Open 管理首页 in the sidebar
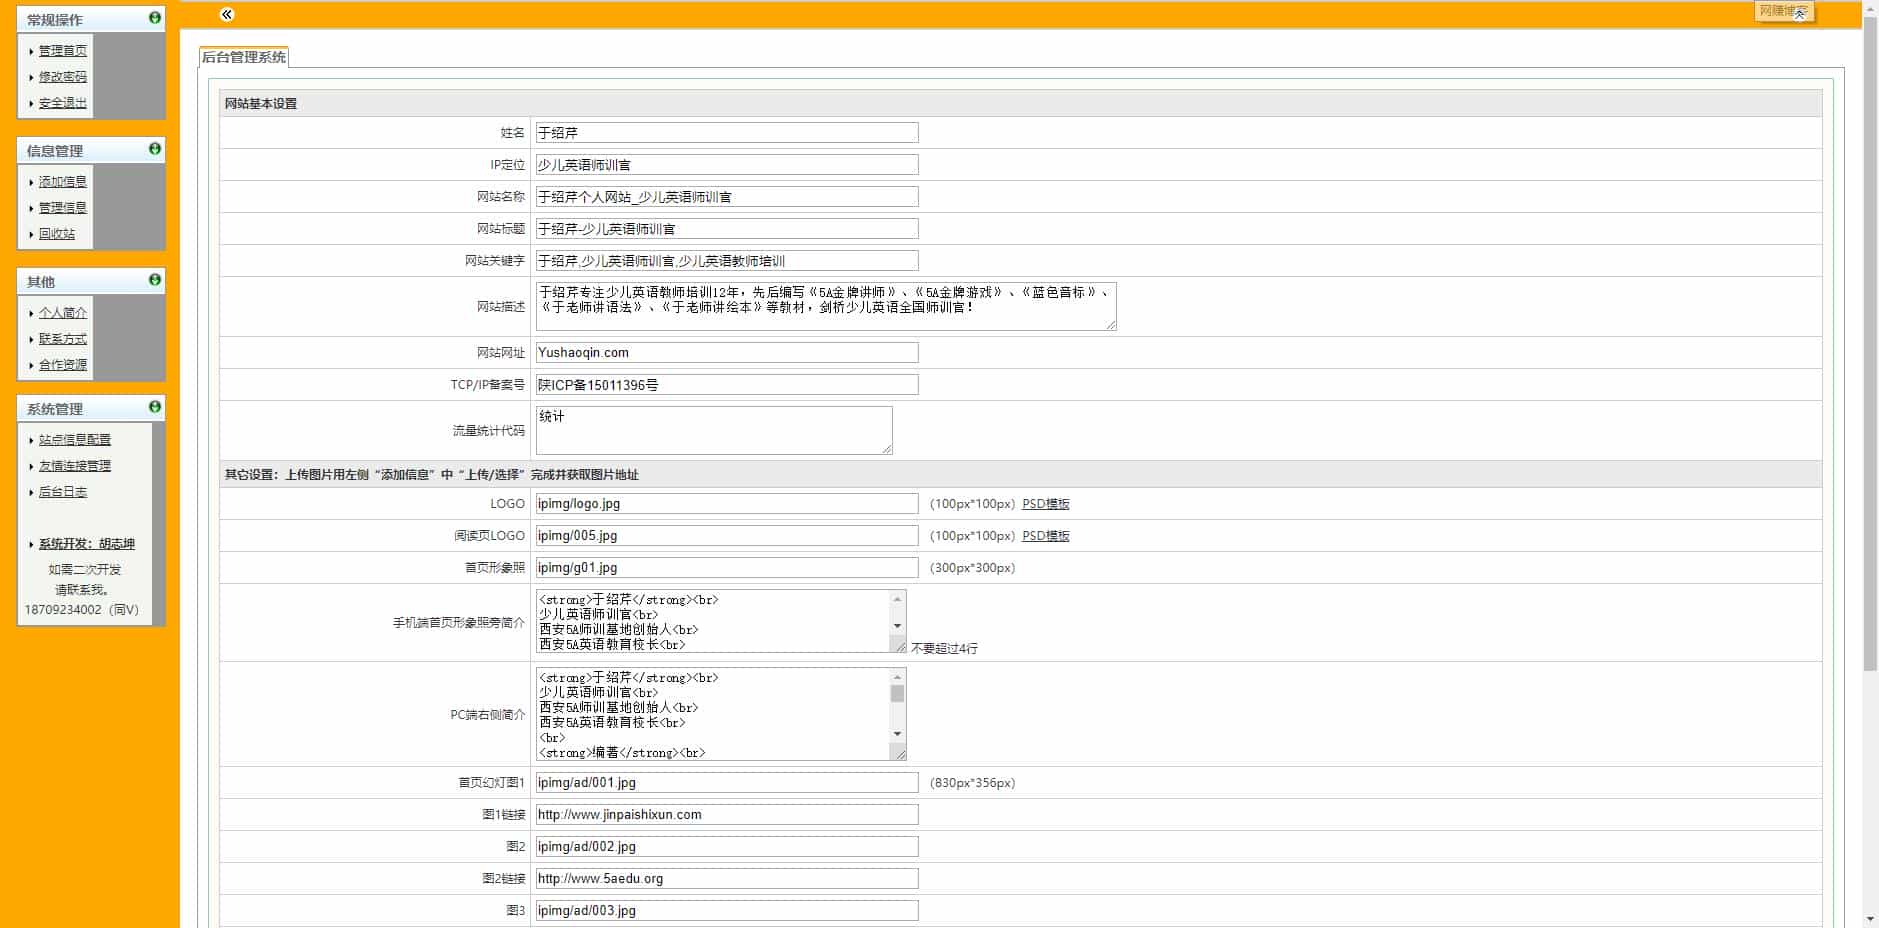 (x=62, y=51)
